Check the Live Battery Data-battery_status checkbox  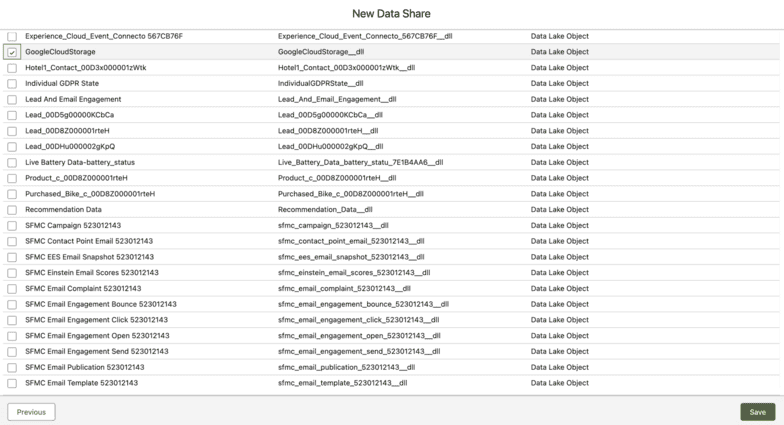tap(12, 162)
